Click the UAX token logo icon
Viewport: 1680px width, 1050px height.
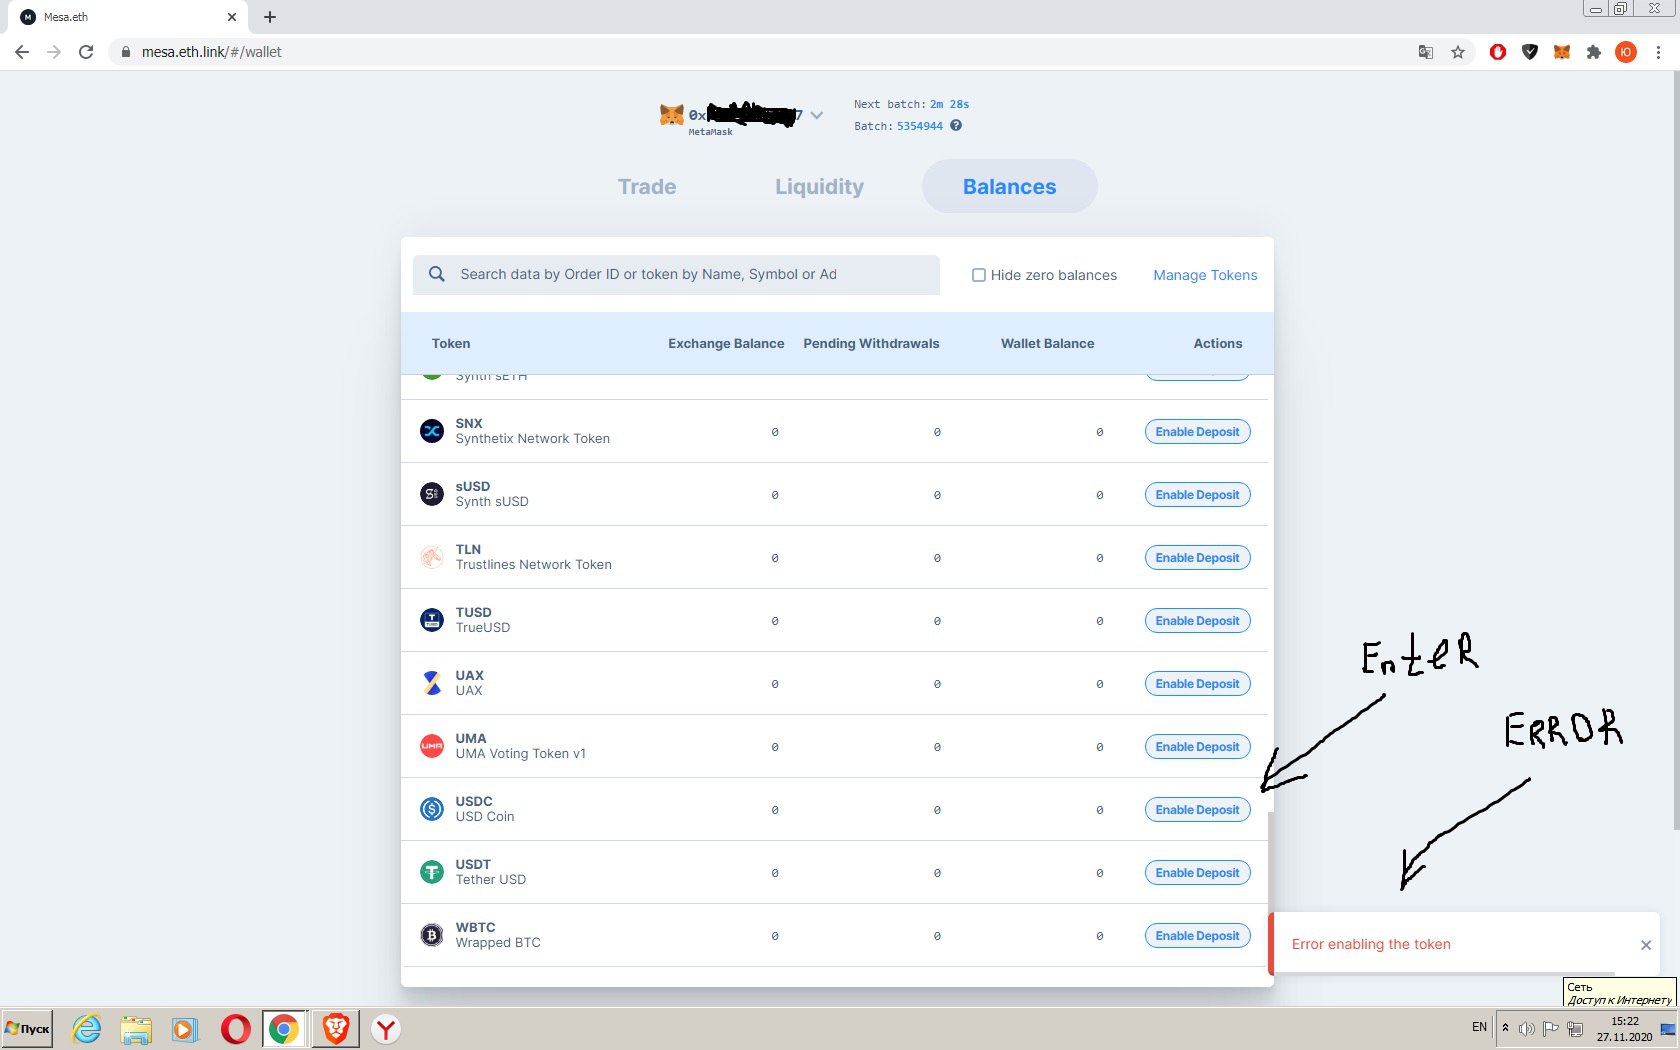click(431, 683)
